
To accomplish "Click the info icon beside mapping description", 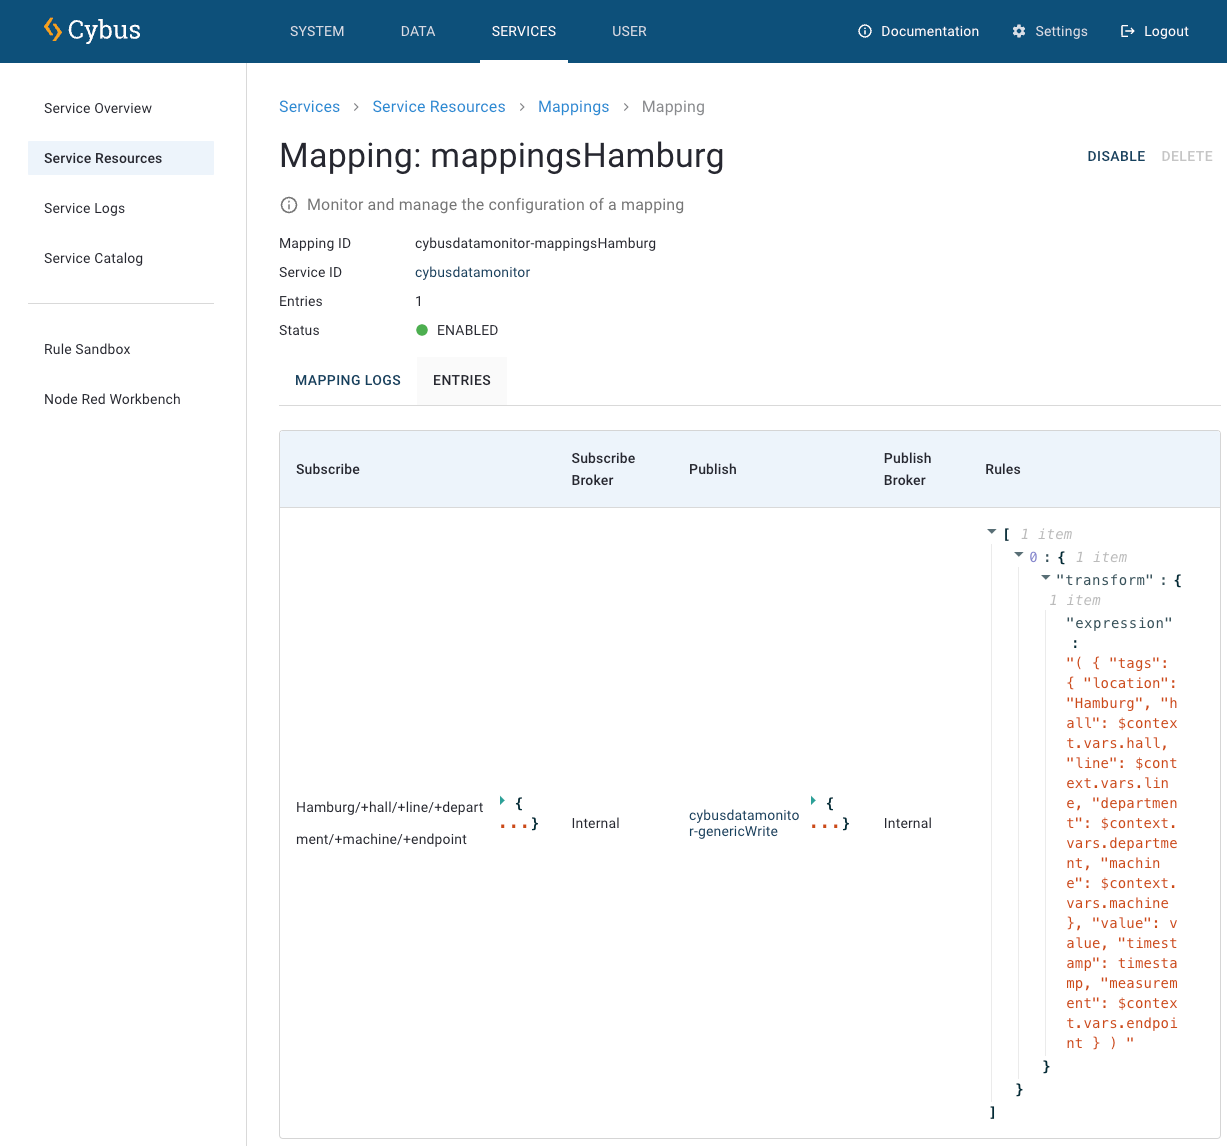I will (289, 205).
